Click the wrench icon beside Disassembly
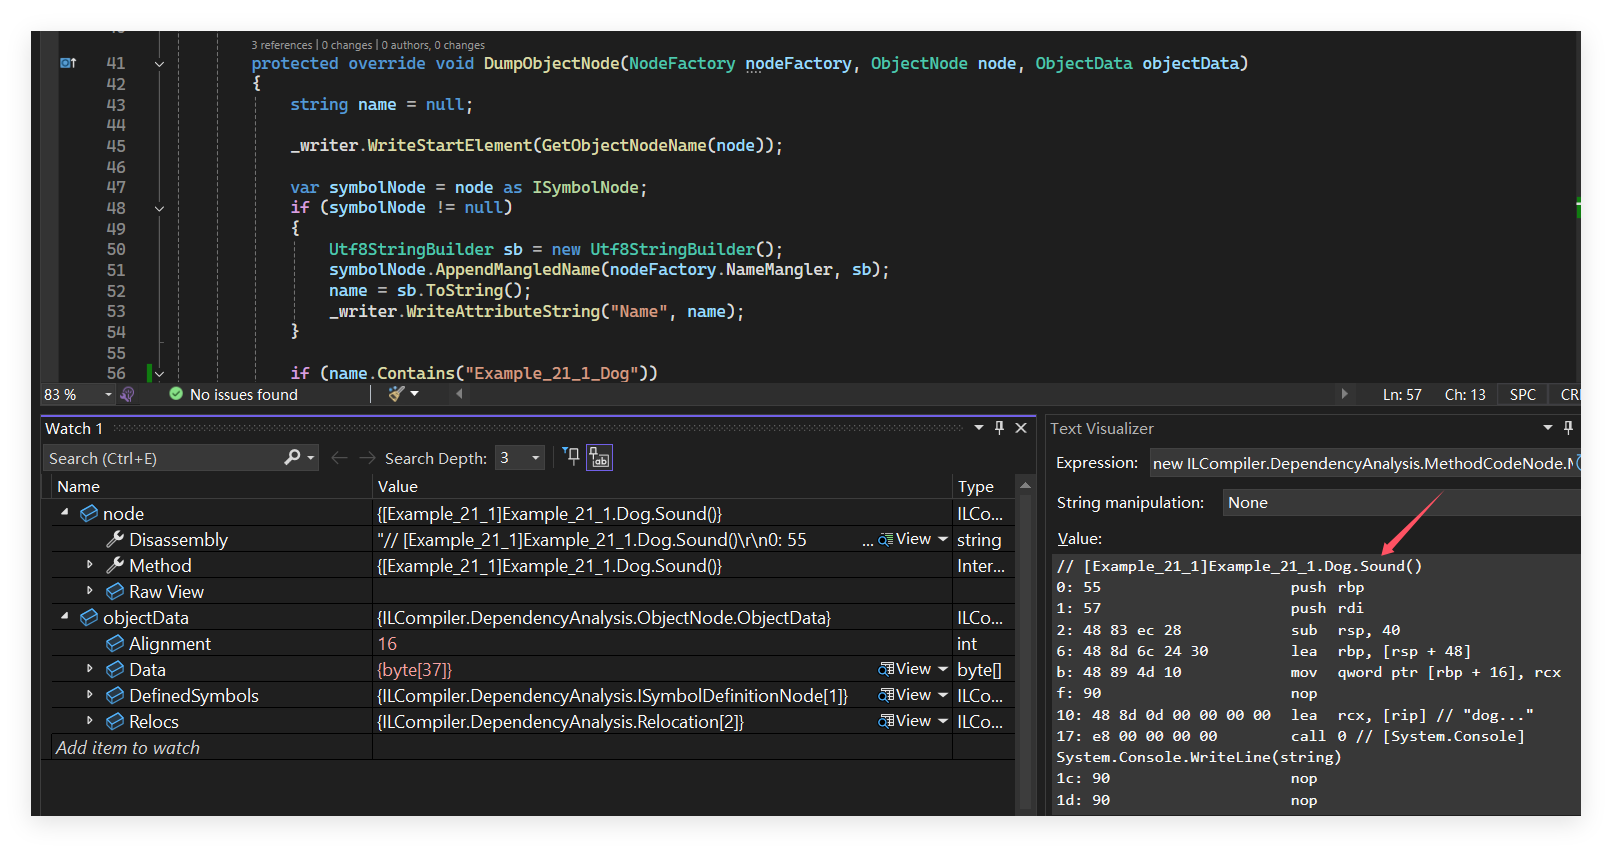 pos(115,539)
